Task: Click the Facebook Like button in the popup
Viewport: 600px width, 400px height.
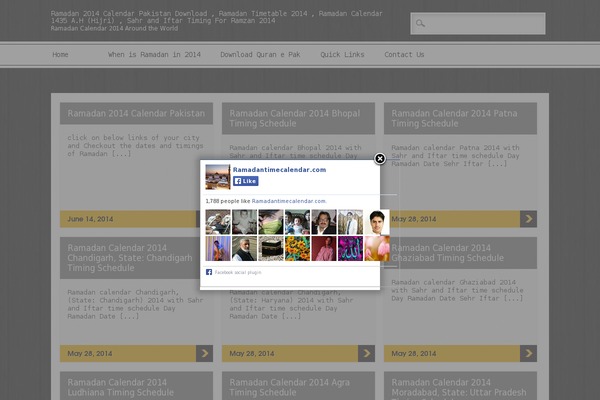Action: click(x=246, y=181)
